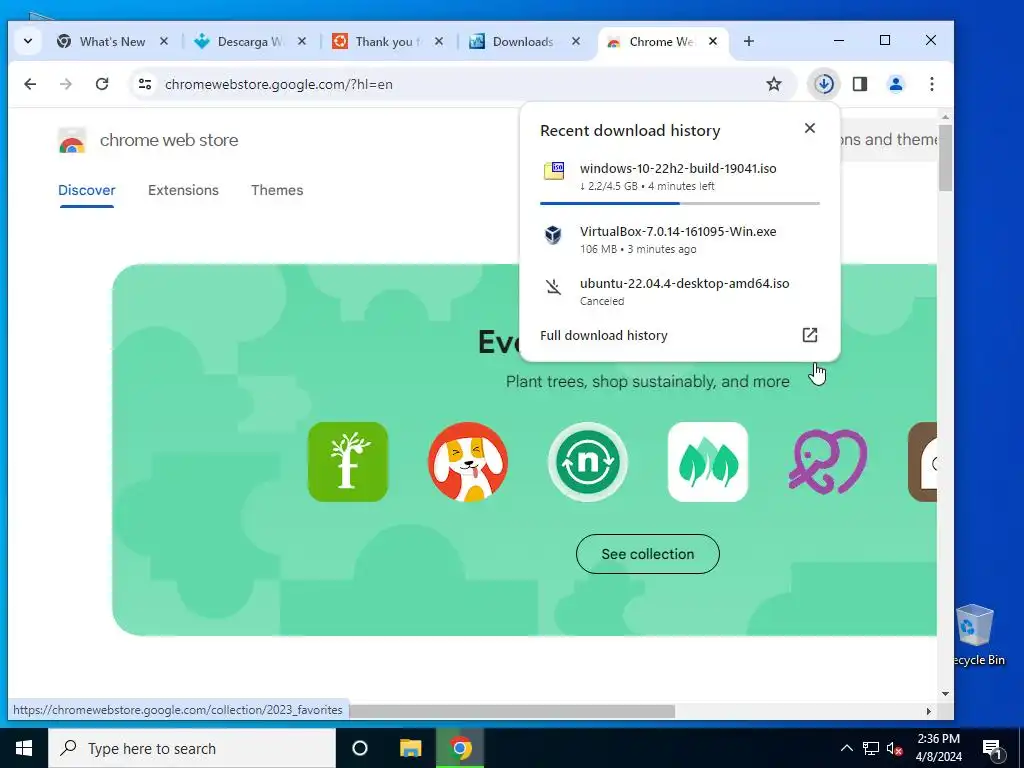The image size is (1024, 768).
Task: Open the green leaves extension icon
Action: pyautogui.click(x=708, y=462)
